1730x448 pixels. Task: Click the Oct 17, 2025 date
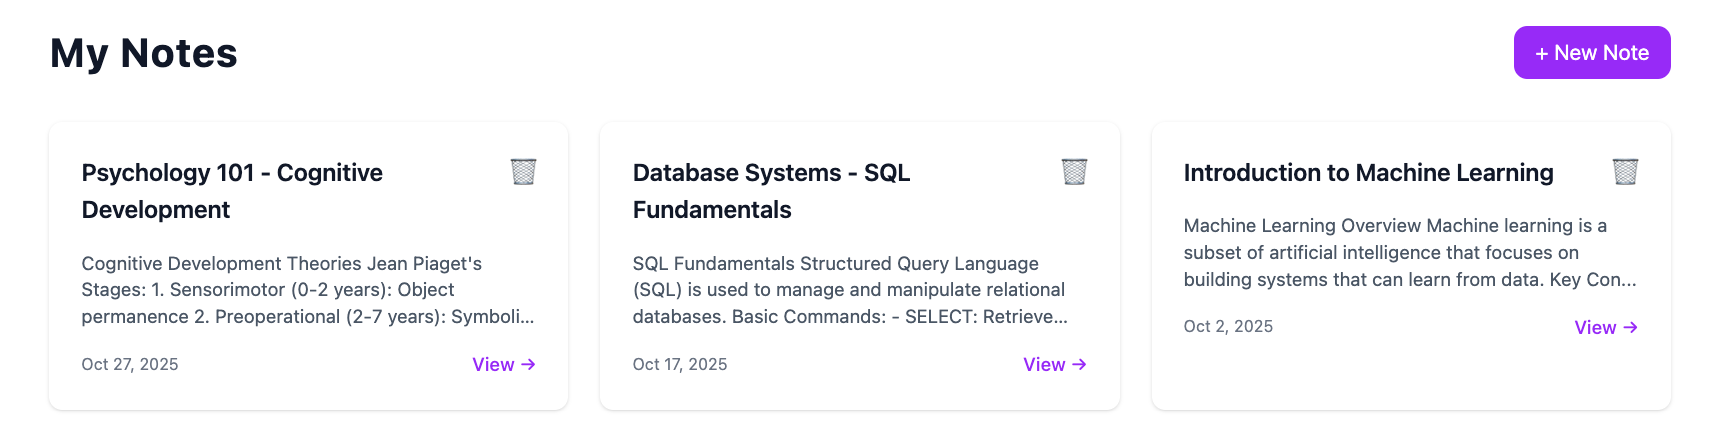(x=680, y=365)
